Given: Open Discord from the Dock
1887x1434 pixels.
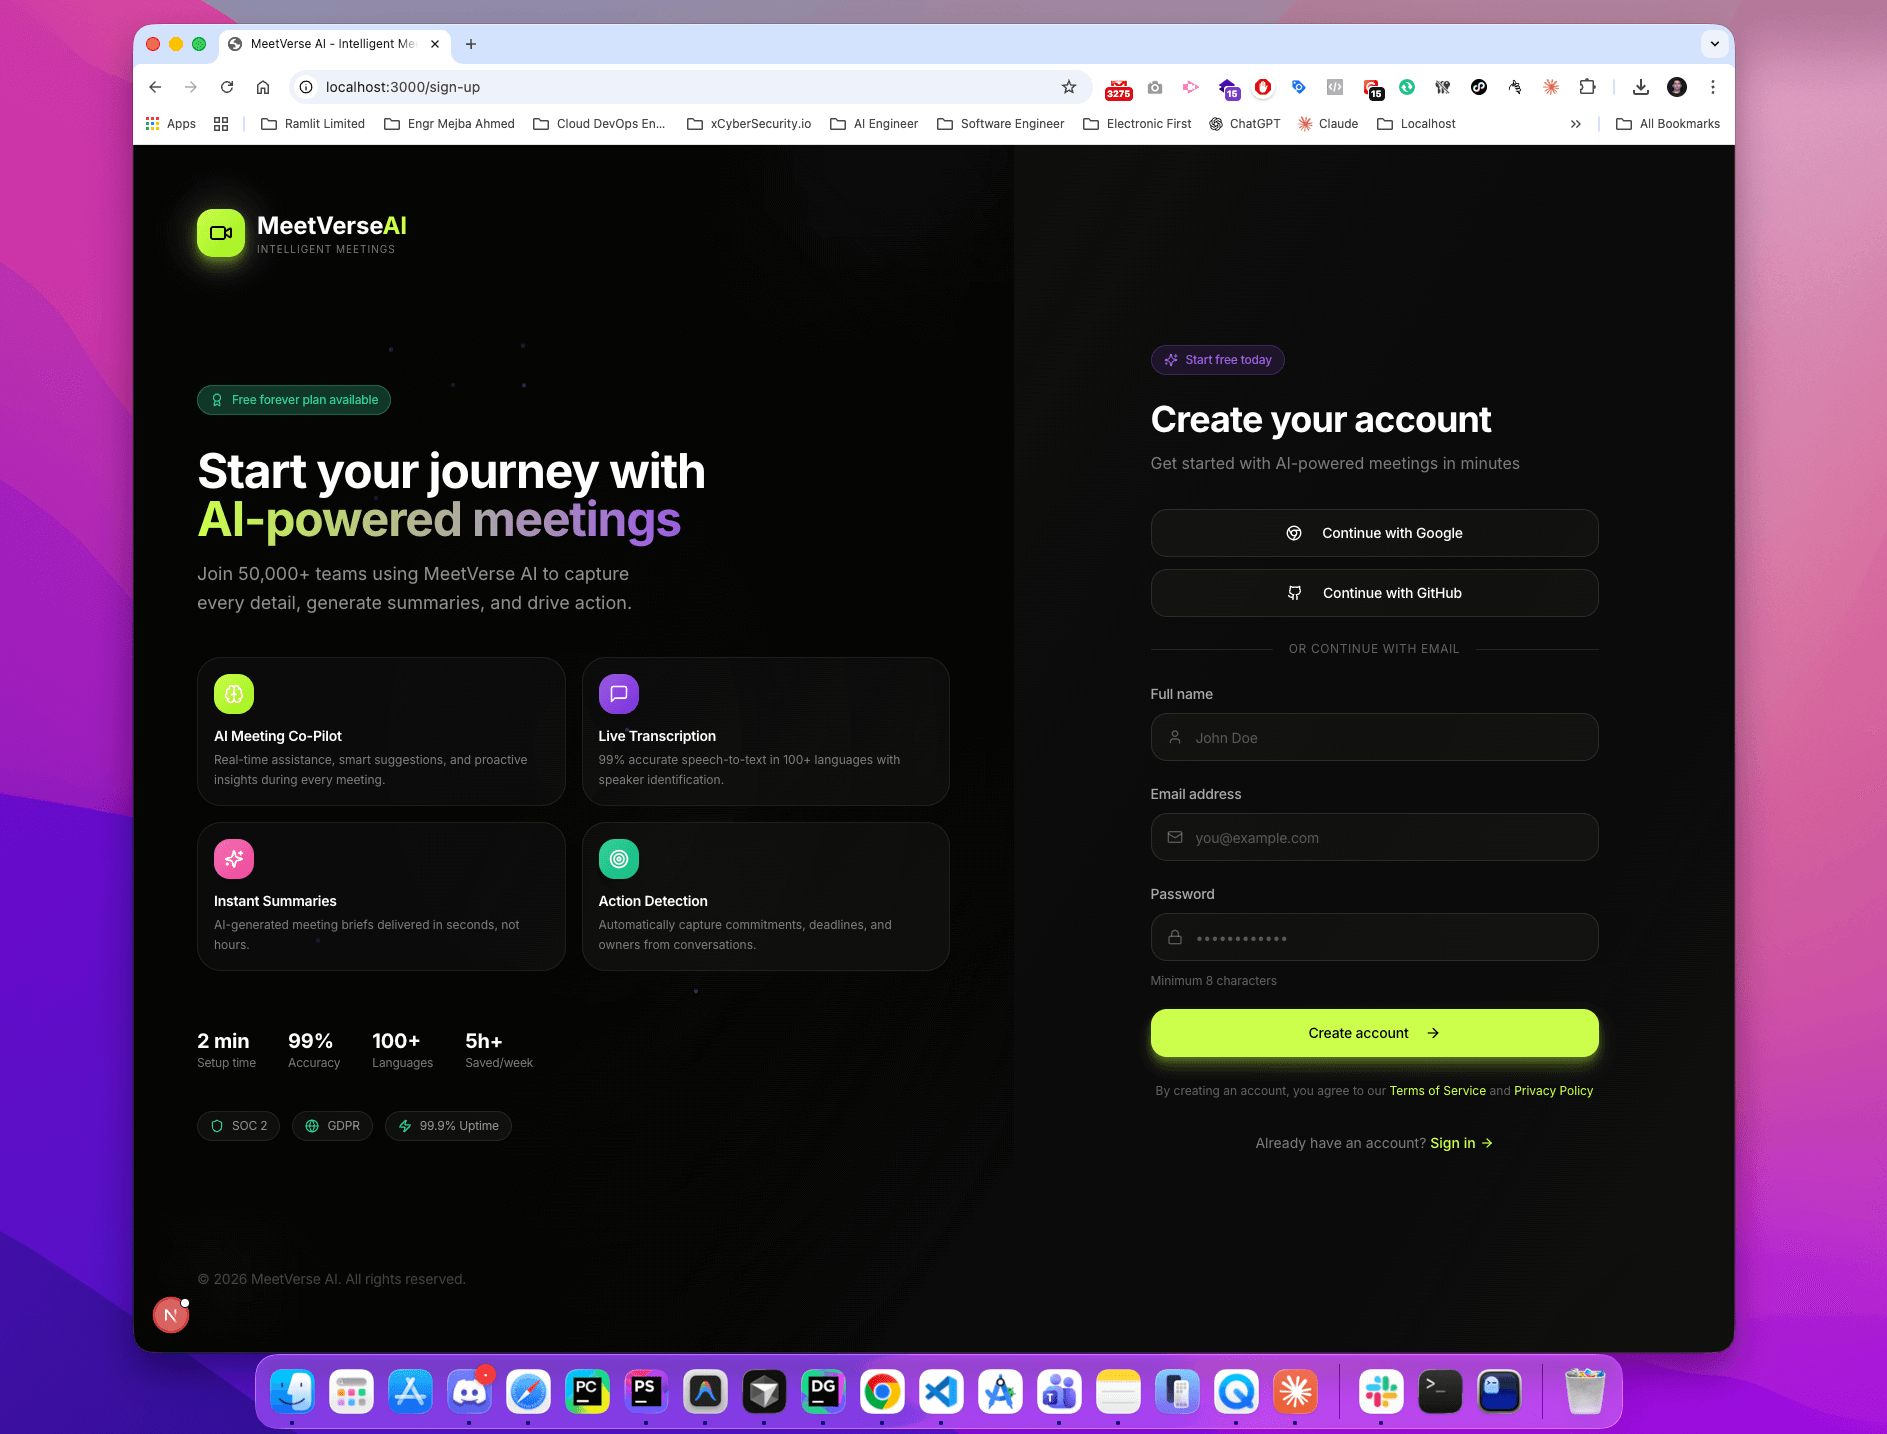Looking at the screenshot, I should click(x=470, y=1391).
